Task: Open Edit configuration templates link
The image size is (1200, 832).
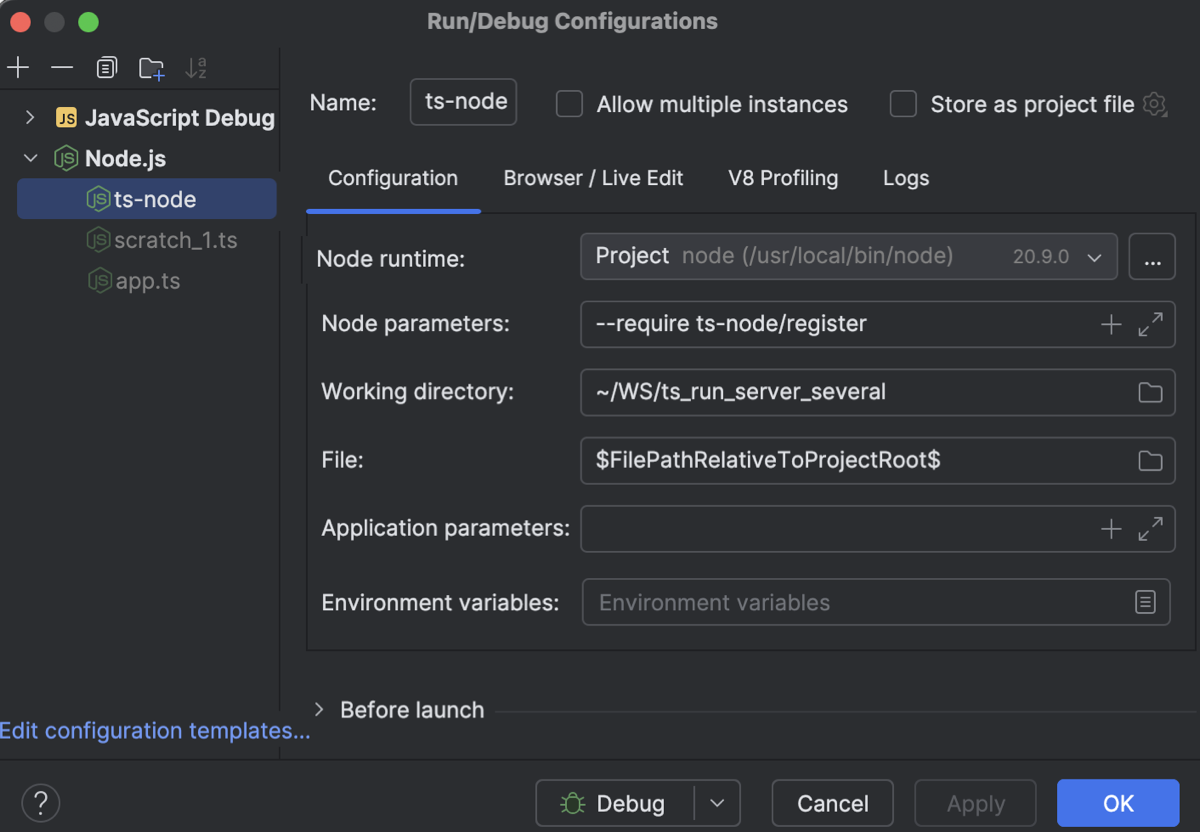Action: pos(155,731)
